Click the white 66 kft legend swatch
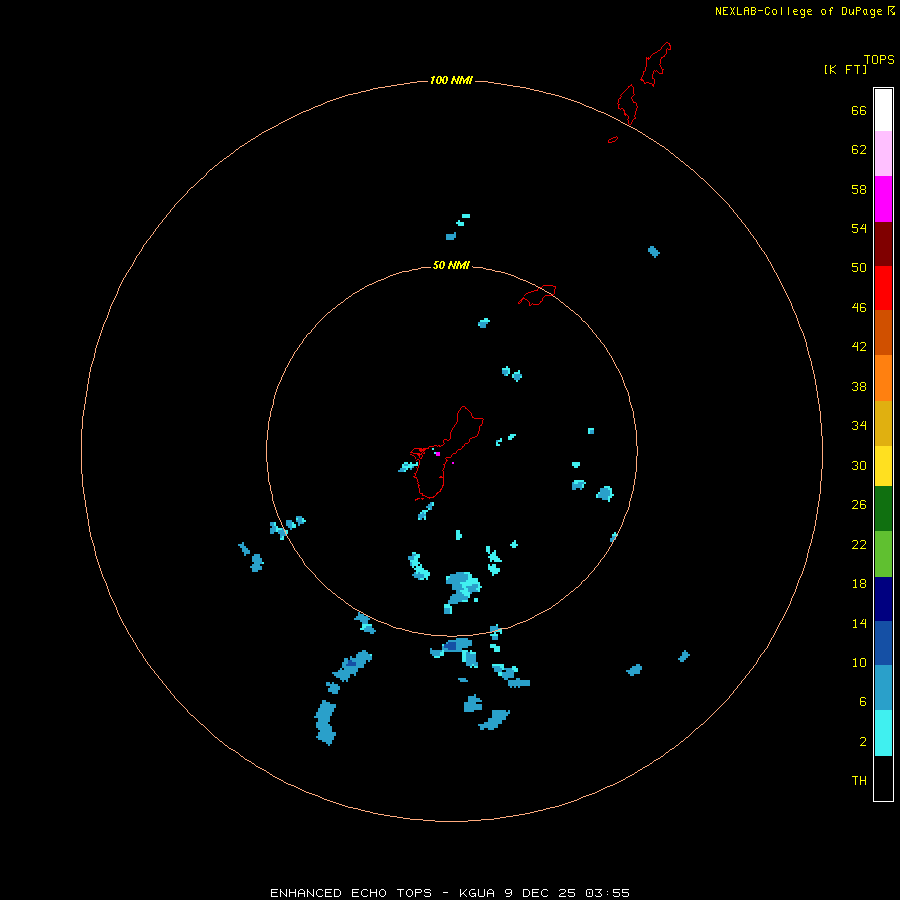900x900 pixels. click(x=883, y=110)
